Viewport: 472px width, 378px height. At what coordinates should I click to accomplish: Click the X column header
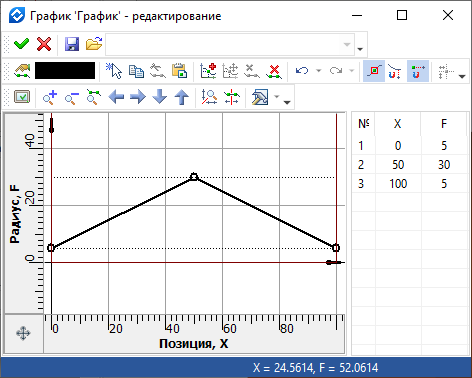(397, 124)
